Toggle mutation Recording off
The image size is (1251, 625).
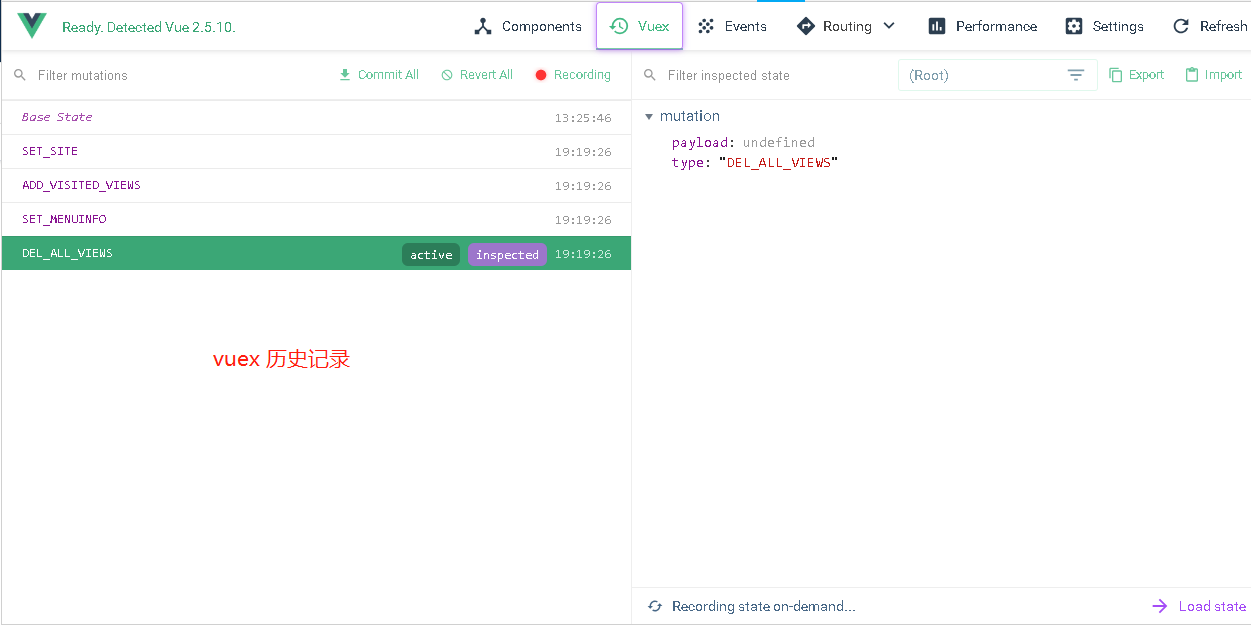[x=573, y=74]
